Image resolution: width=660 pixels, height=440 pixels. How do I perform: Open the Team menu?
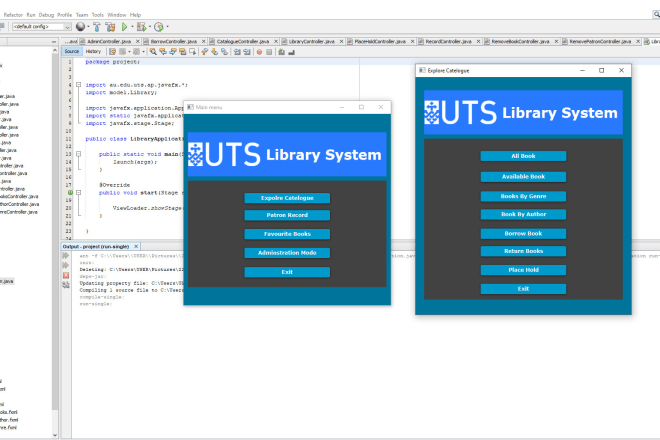pos(82,15)
